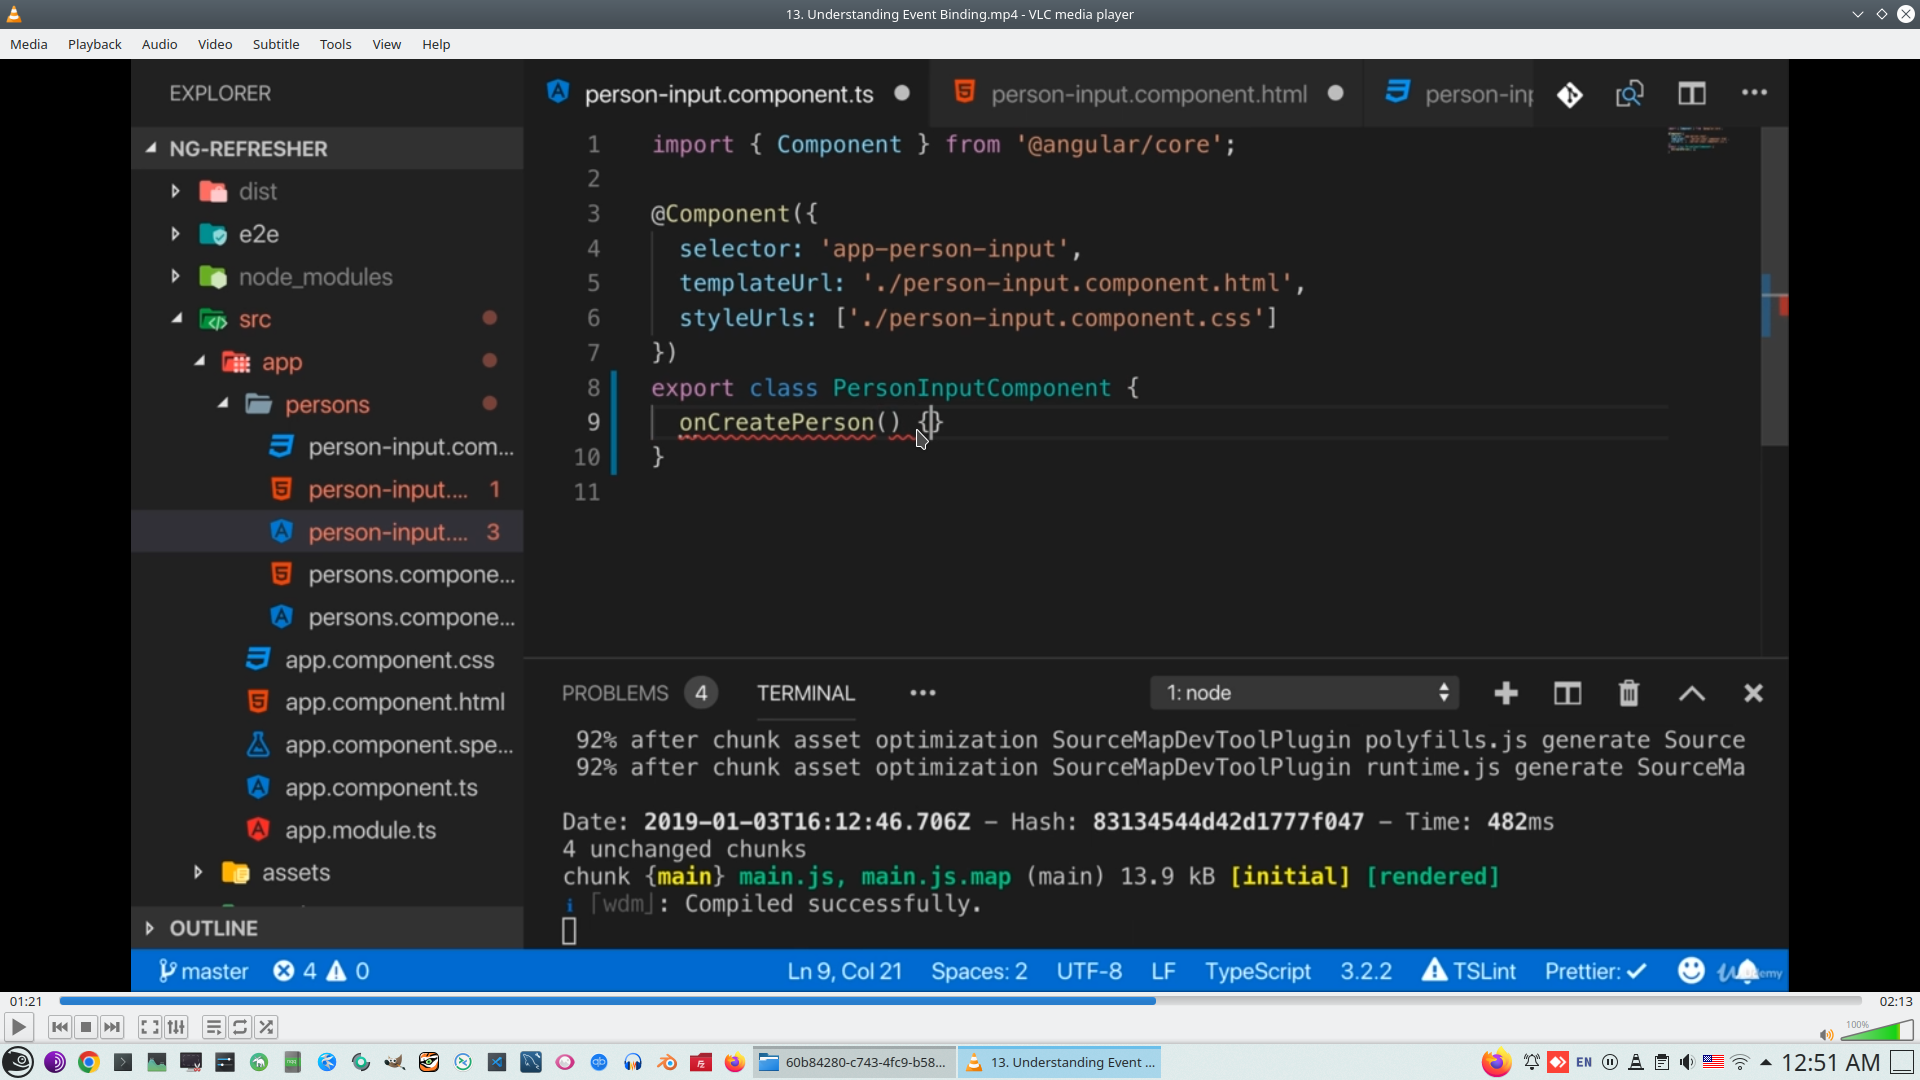Image resolution: width=1920 pixels, height=1080 pixels.
Task: Go to previous media button
Action: [60, 1027]
